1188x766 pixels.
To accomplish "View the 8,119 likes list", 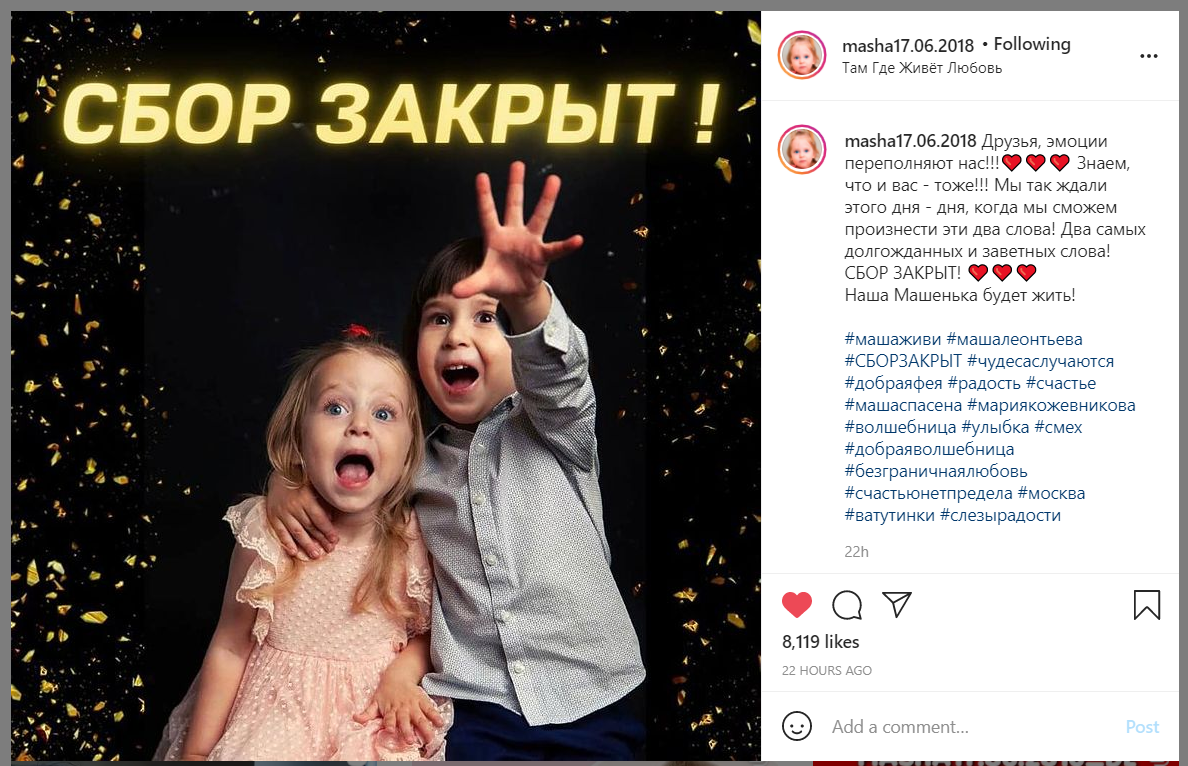I will click(x=821, y=642).
